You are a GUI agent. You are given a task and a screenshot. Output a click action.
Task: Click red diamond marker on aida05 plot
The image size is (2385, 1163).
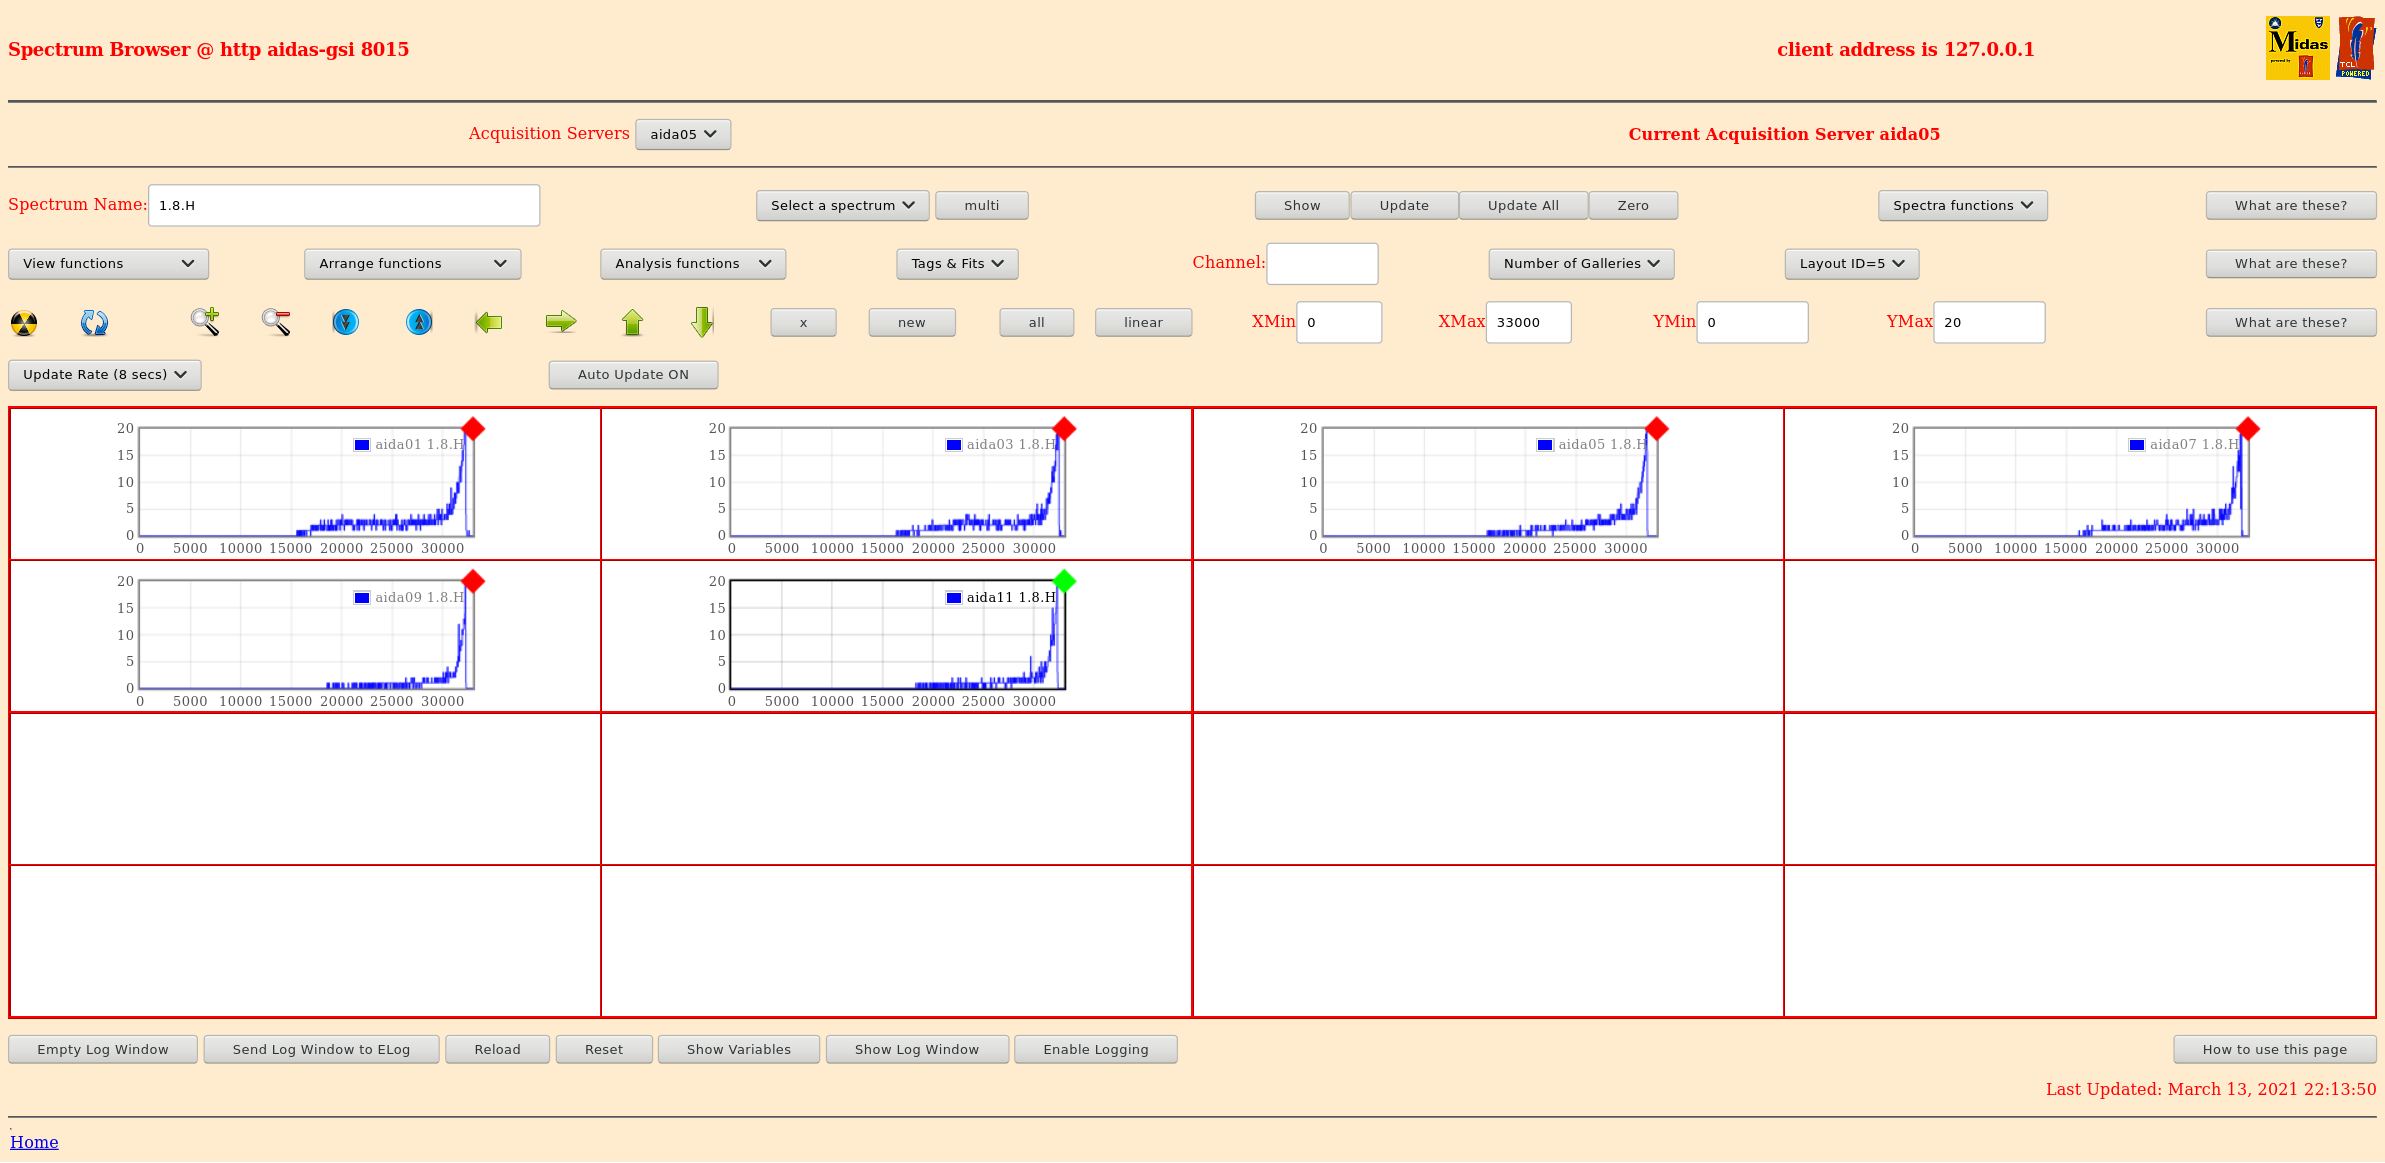point(1656,429)
